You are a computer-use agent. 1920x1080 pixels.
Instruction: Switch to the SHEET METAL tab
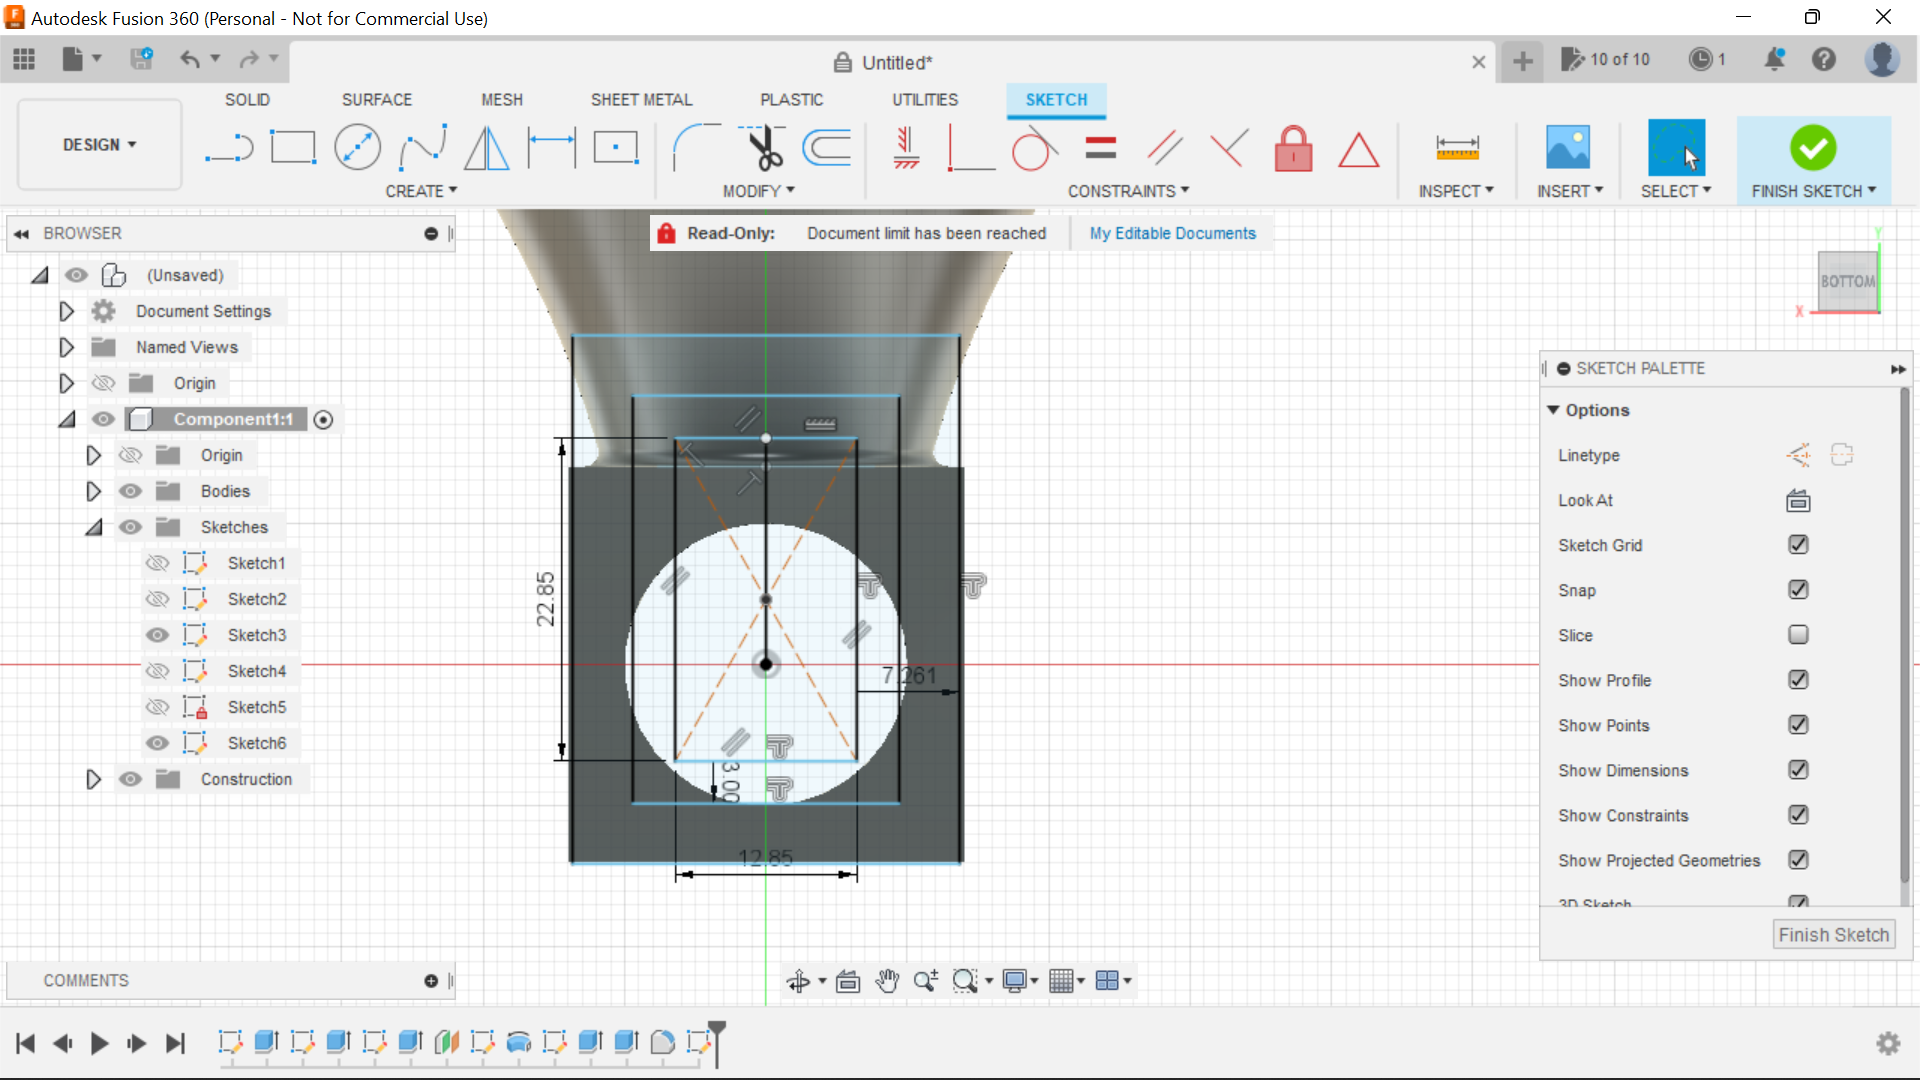point(641,99)
